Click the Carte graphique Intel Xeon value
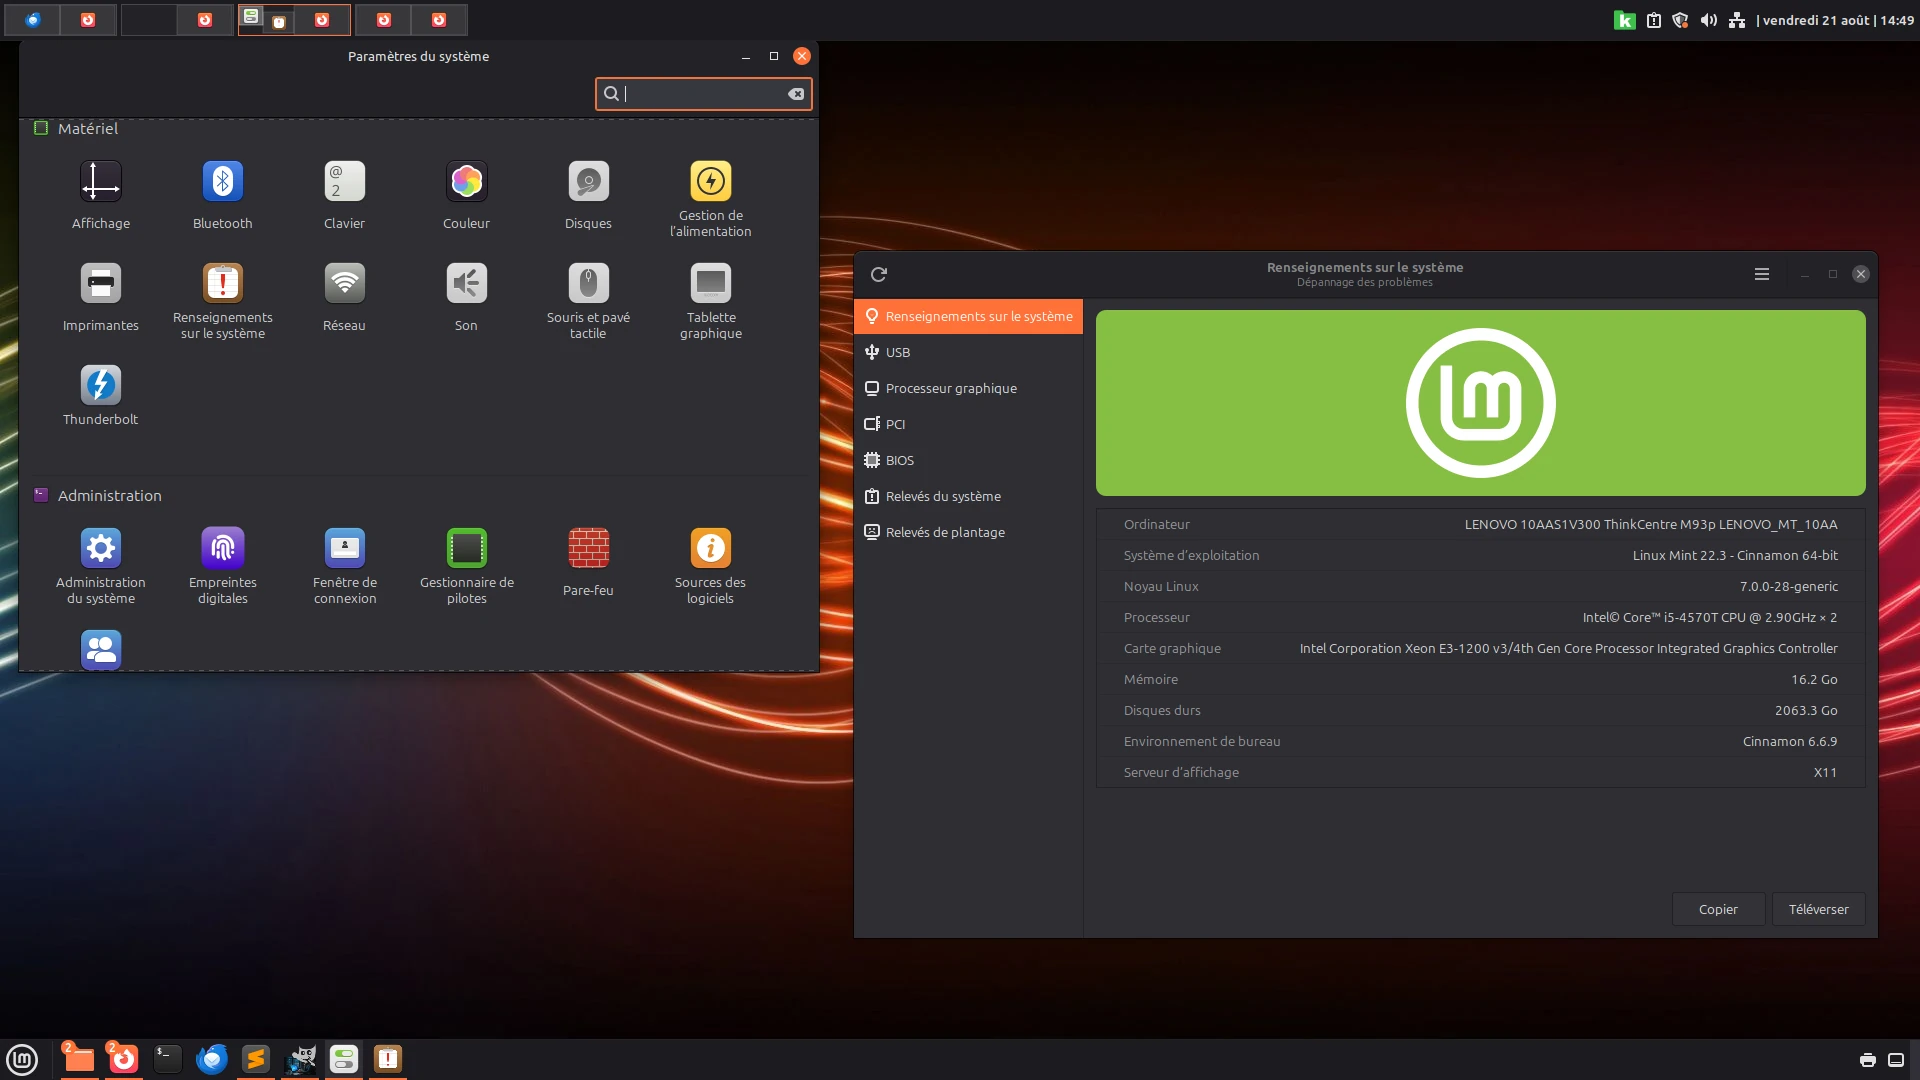 pyautogui.click(x=1568, y=648)
